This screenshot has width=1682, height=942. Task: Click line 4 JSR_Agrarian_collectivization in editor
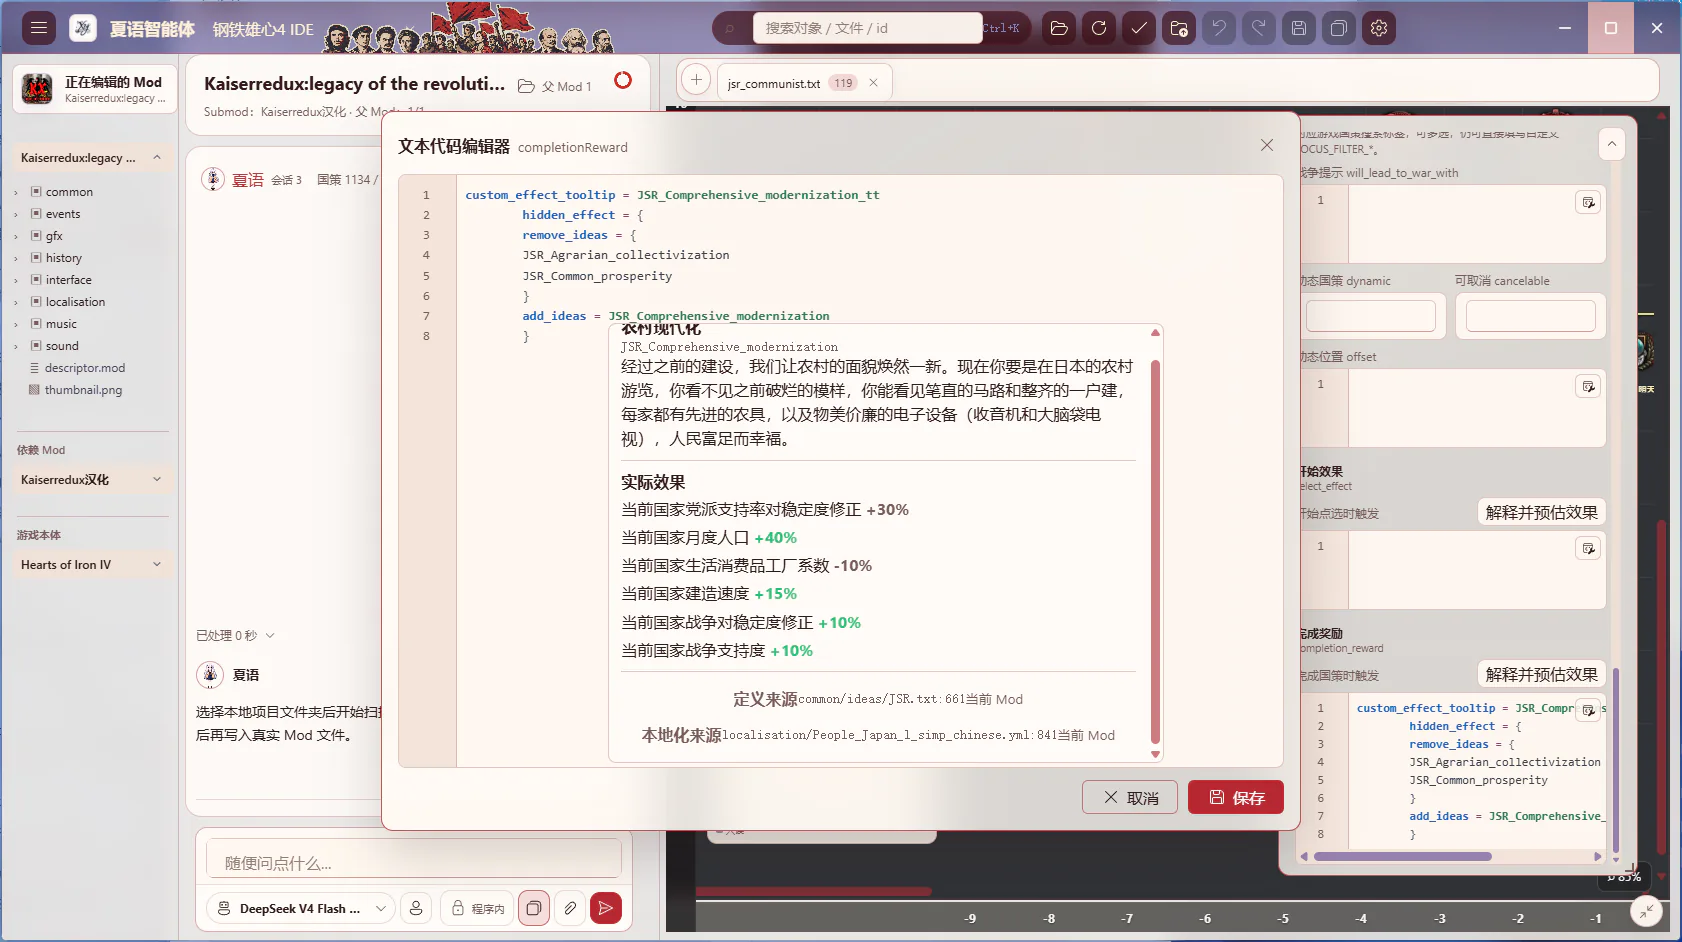click(x=626, y=255)
